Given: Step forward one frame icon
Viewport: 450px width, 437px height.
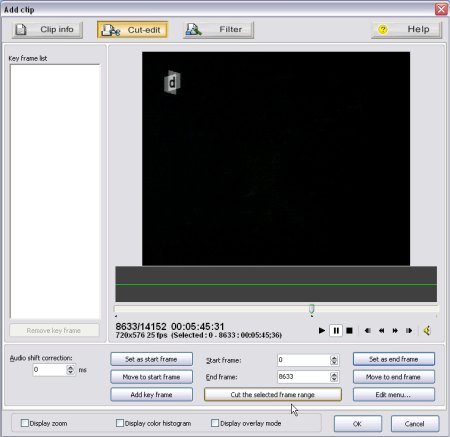Looking at the screenshot, I should pos(409,330).
